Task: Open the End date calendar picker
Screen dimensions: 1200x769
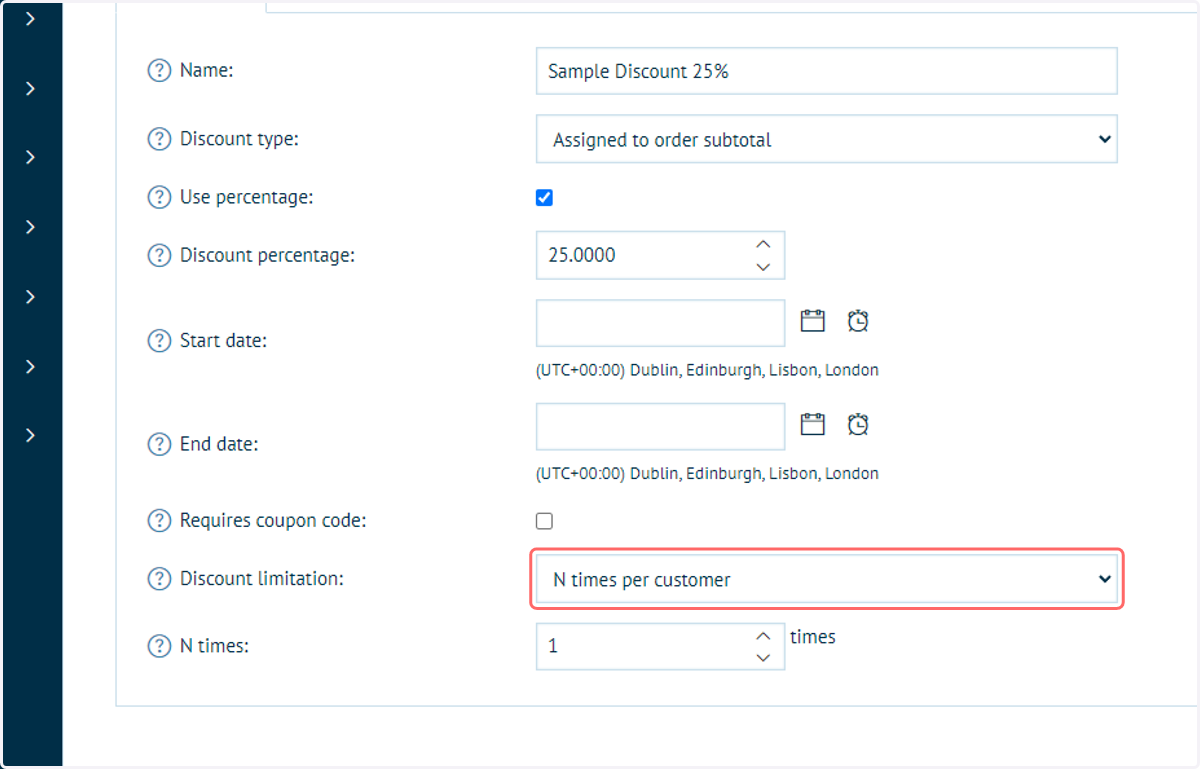Action: pyautogui.click(x=813, y=424)
